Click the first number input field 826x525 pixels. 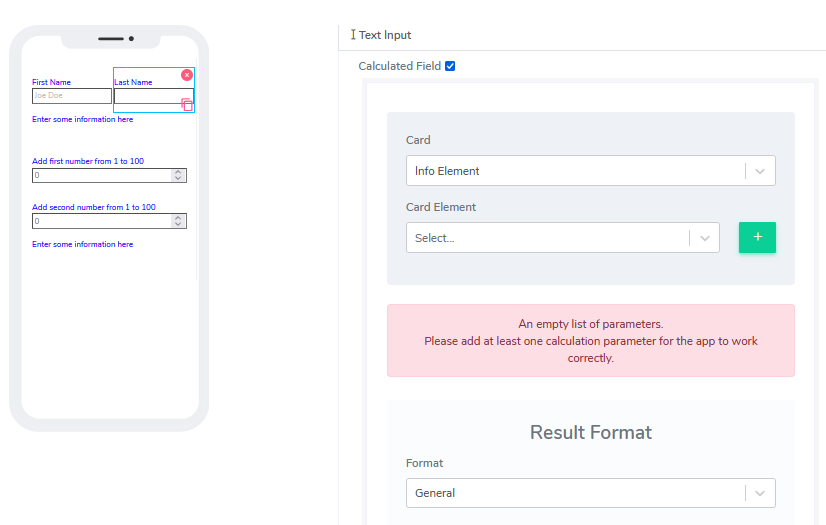click(x=100, y=175)
